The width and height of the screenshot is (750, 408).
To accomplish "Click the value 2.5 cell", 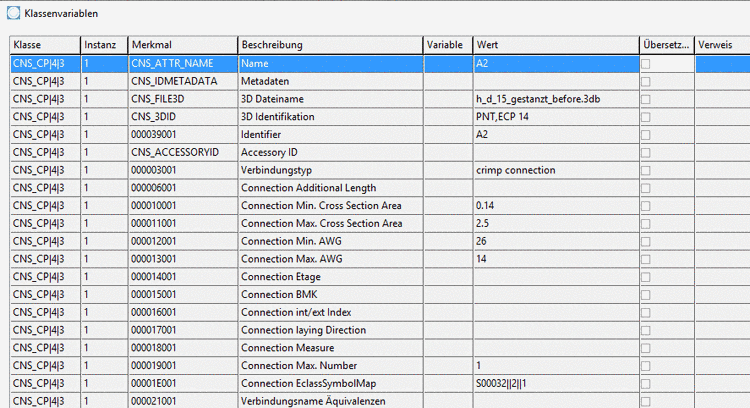I will point(556,223).
